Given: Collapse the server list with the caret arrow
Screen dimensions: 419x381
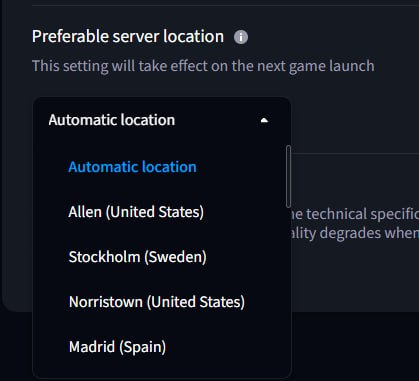Looking at the screenshot, I should [264, 120].
